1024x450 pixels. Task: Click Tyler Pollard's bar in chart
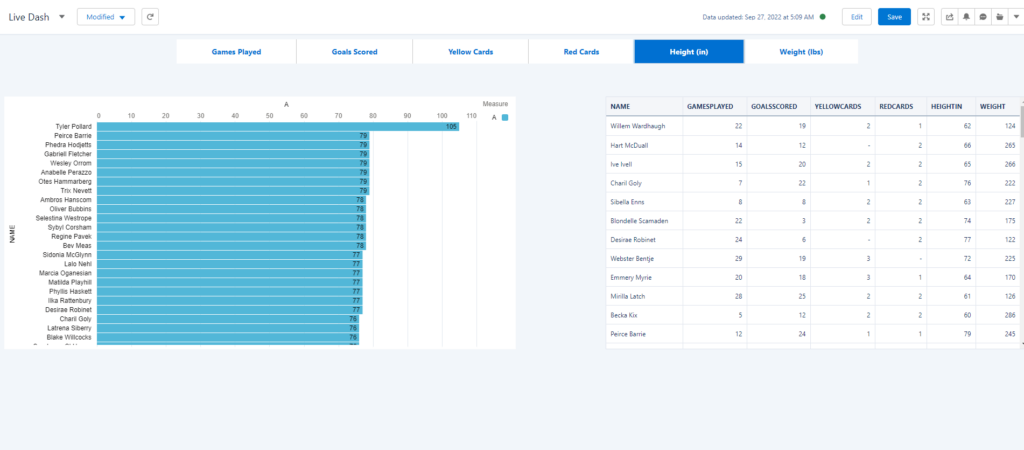tap(278, 127)
